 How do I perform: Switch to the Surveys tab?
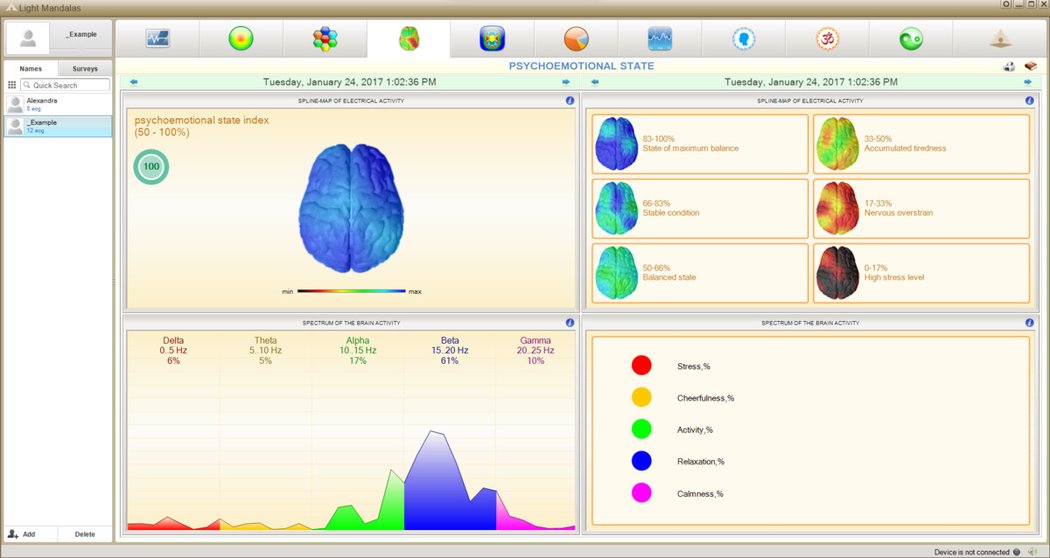pyautogui.click(x=85, y=69)
